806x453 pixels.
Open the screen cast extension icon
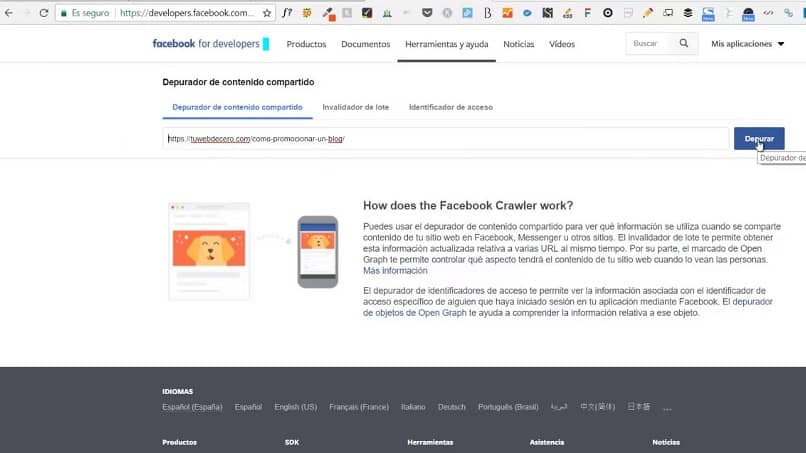(x=668, y=13)
